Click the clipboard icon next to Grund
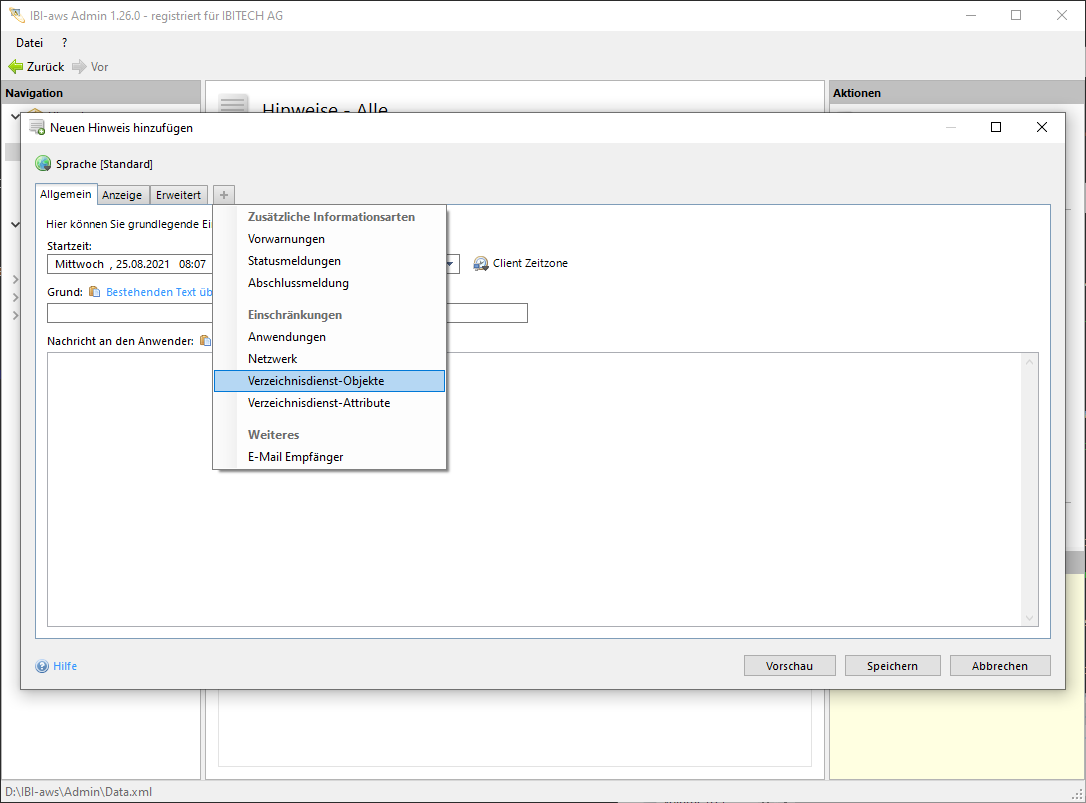Viewport: 1086px width, 803px height. pyautogui.click(x=95, y=292)
